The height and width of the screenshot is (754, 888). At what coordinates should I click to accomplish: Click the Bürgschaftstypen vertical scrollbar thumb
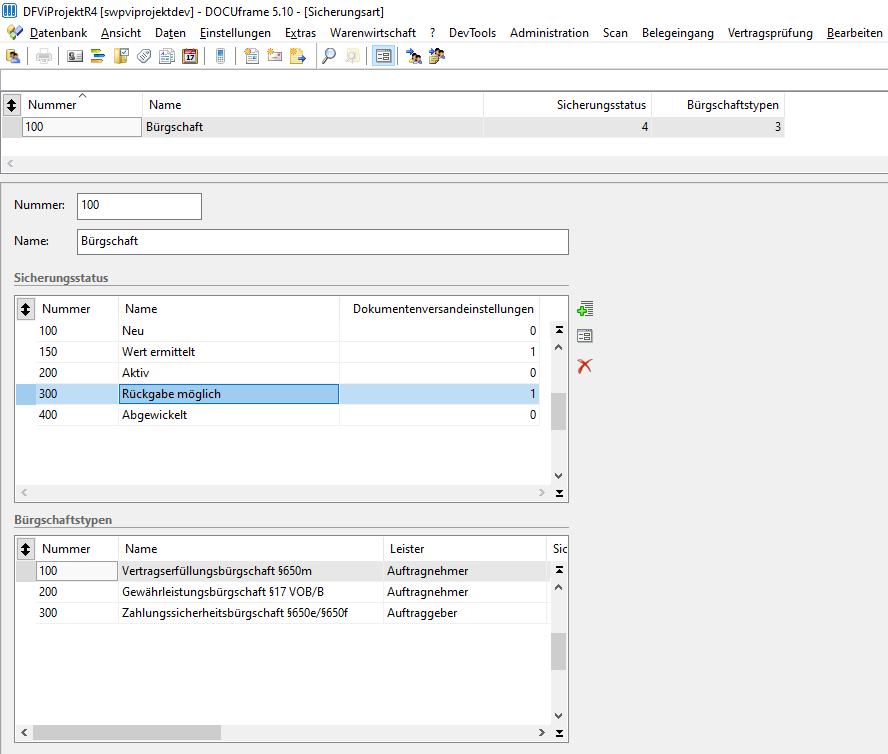tap(558, 651)
